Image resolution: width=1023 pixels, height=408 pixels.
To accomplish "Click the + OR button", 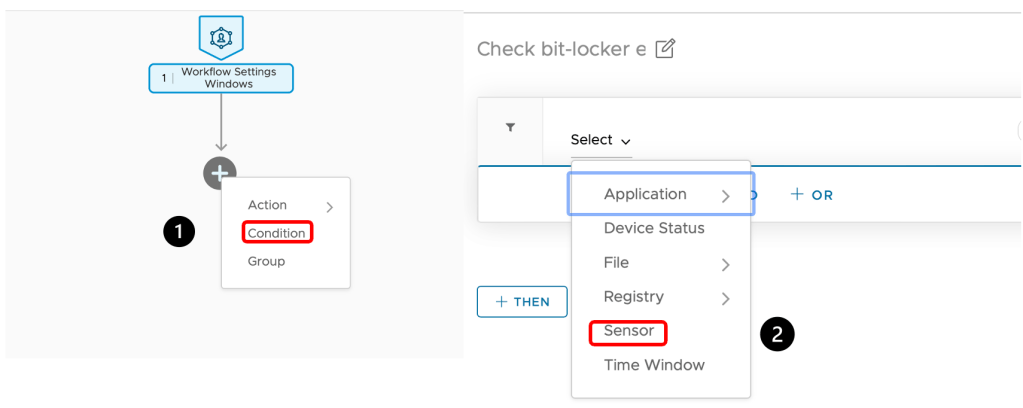I will coord(812,195).
